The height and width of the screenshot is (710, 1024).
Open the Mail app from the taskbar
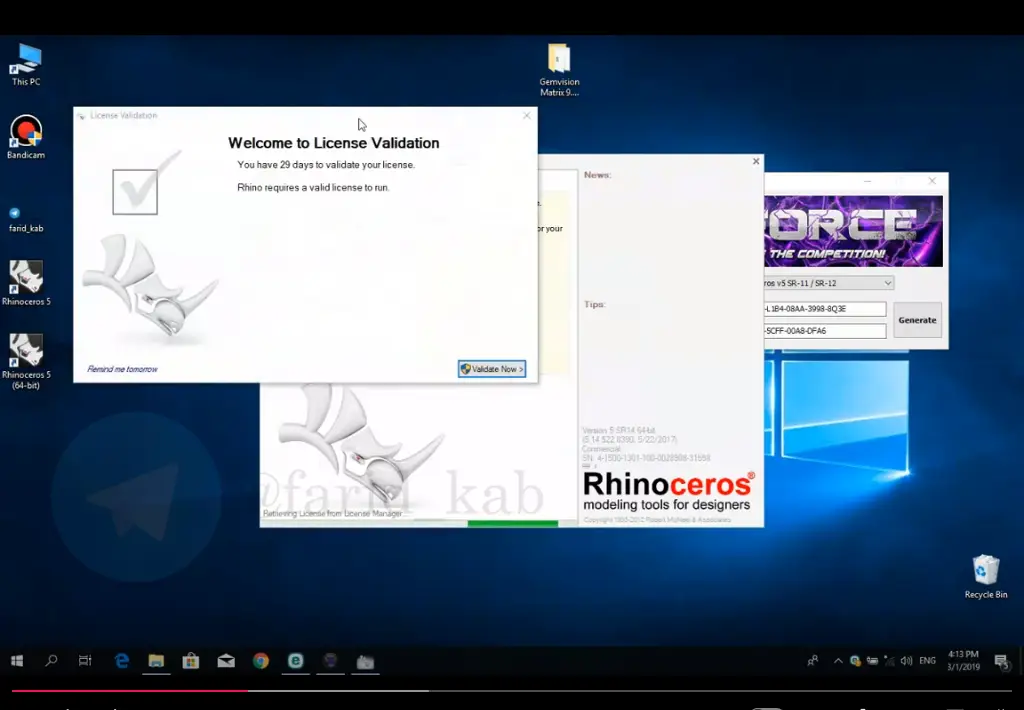[x=226, y=661]
